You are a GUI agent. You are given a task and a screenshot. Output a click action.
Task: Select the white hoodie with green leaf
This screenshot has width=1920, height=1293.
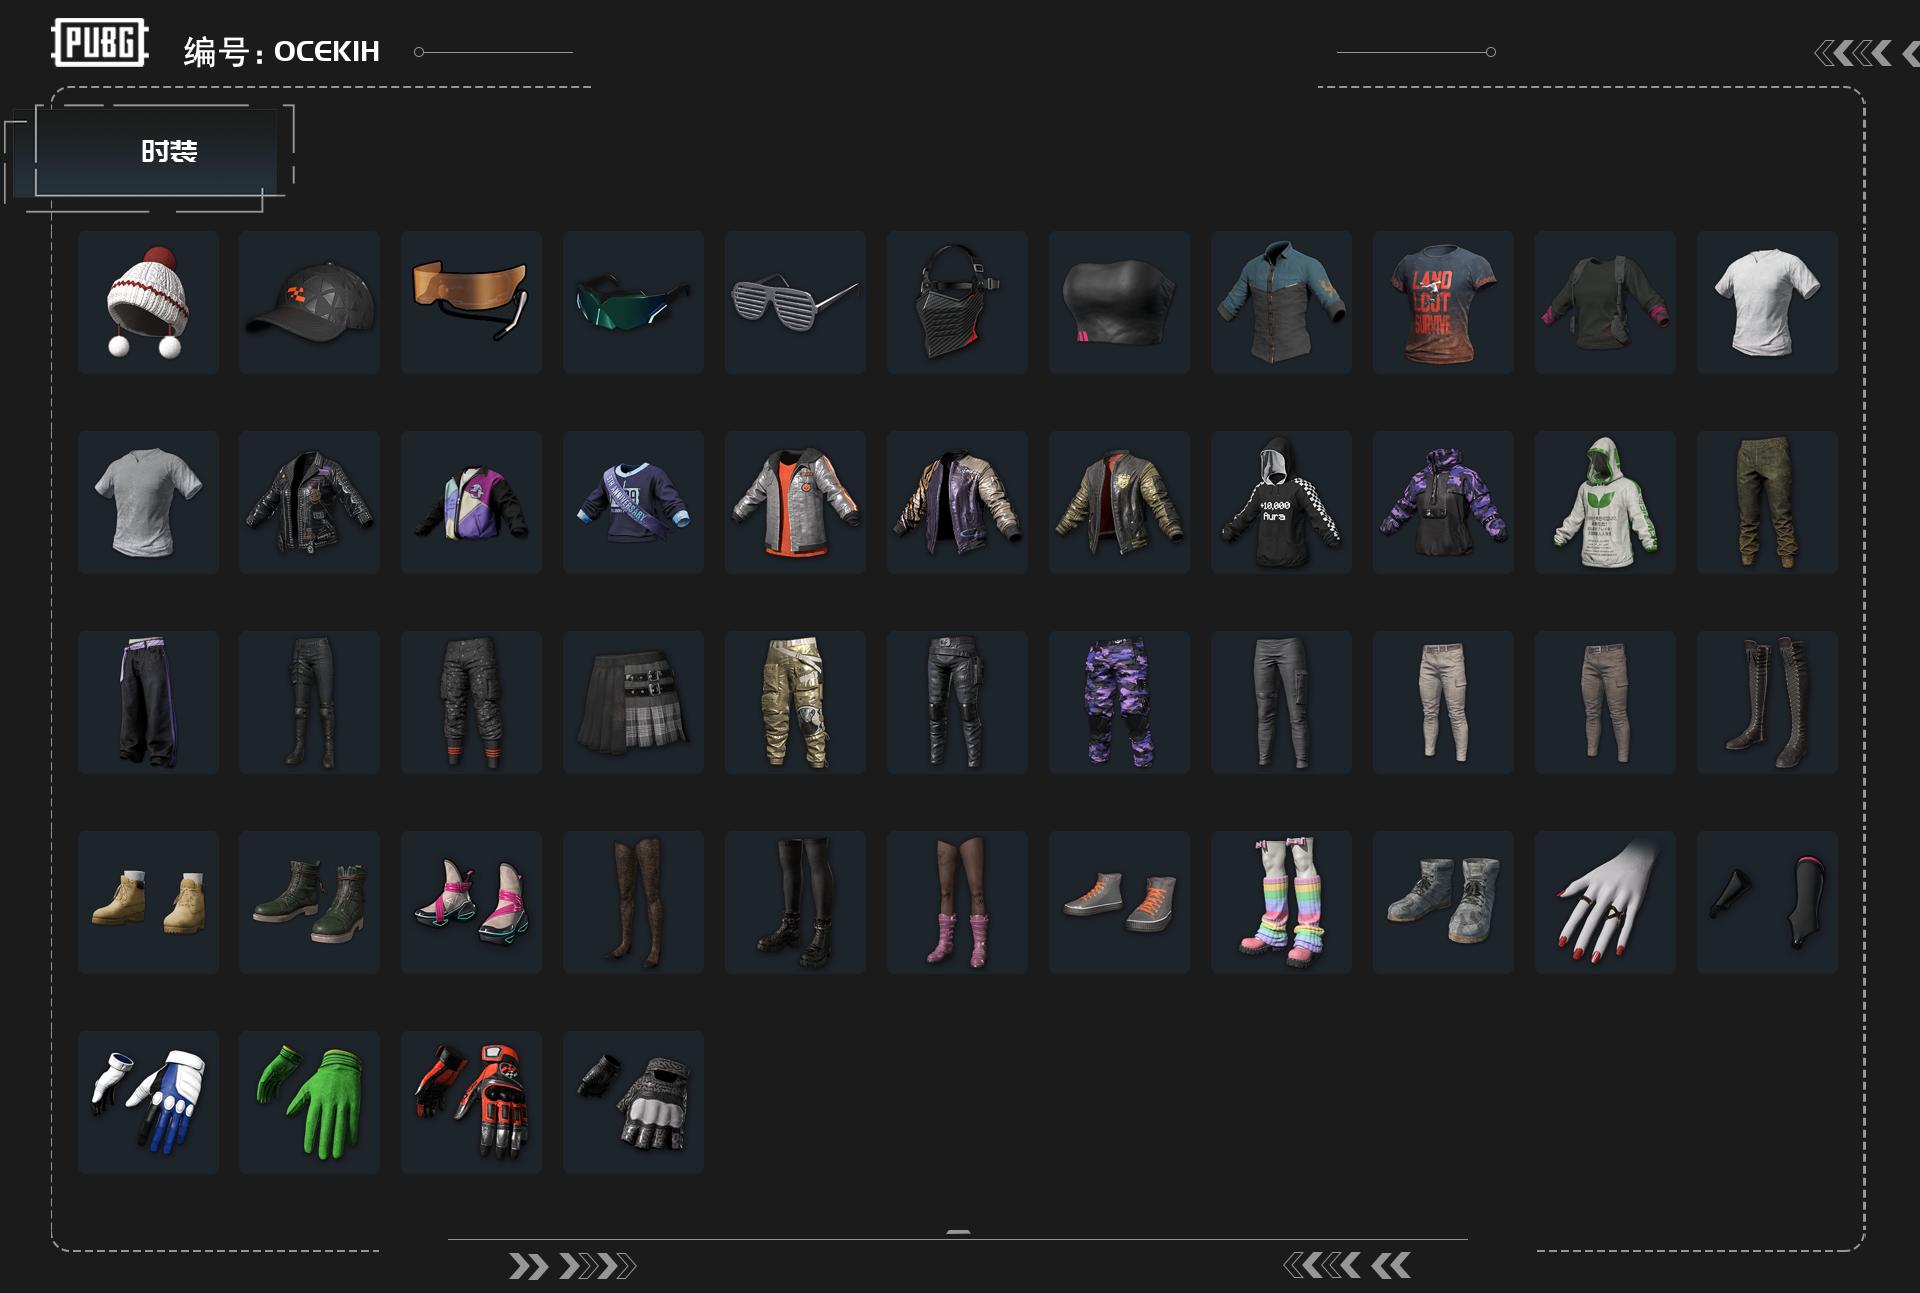pyautogui.click(x=1606, y=502)
